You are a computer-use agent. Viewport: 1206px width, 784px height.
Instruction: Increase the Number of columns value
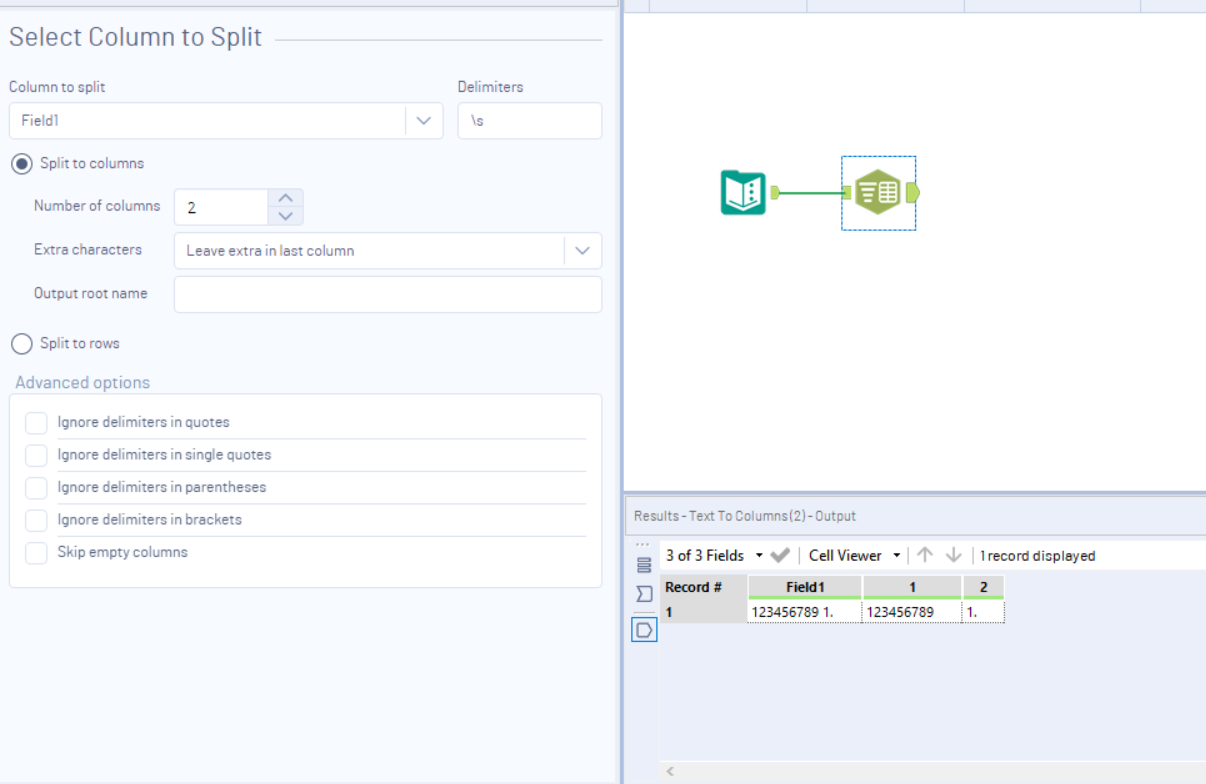(x=286, y=198)
